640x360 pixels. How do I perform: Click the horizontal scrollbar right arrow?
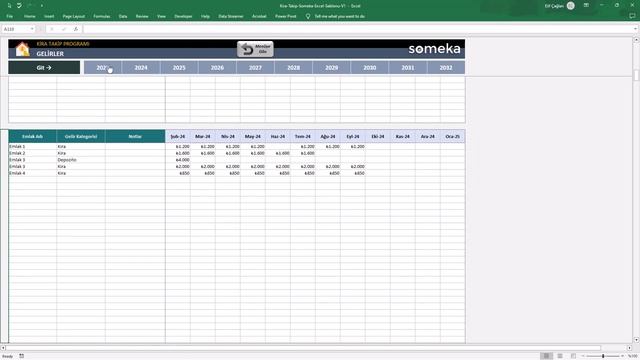[629, 348]
